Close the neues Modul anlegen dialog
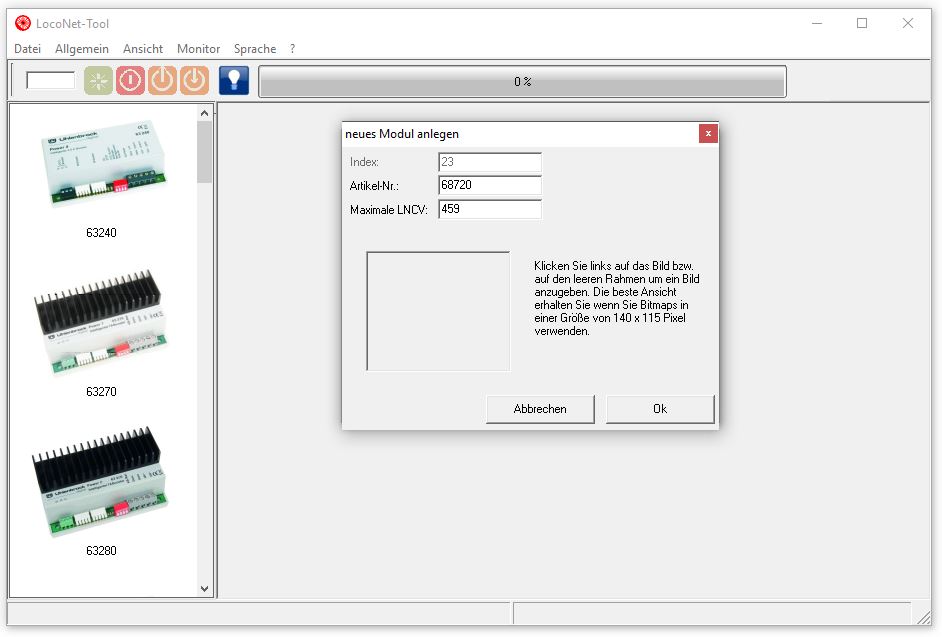 pyautogui.click(x=708, y=133)
